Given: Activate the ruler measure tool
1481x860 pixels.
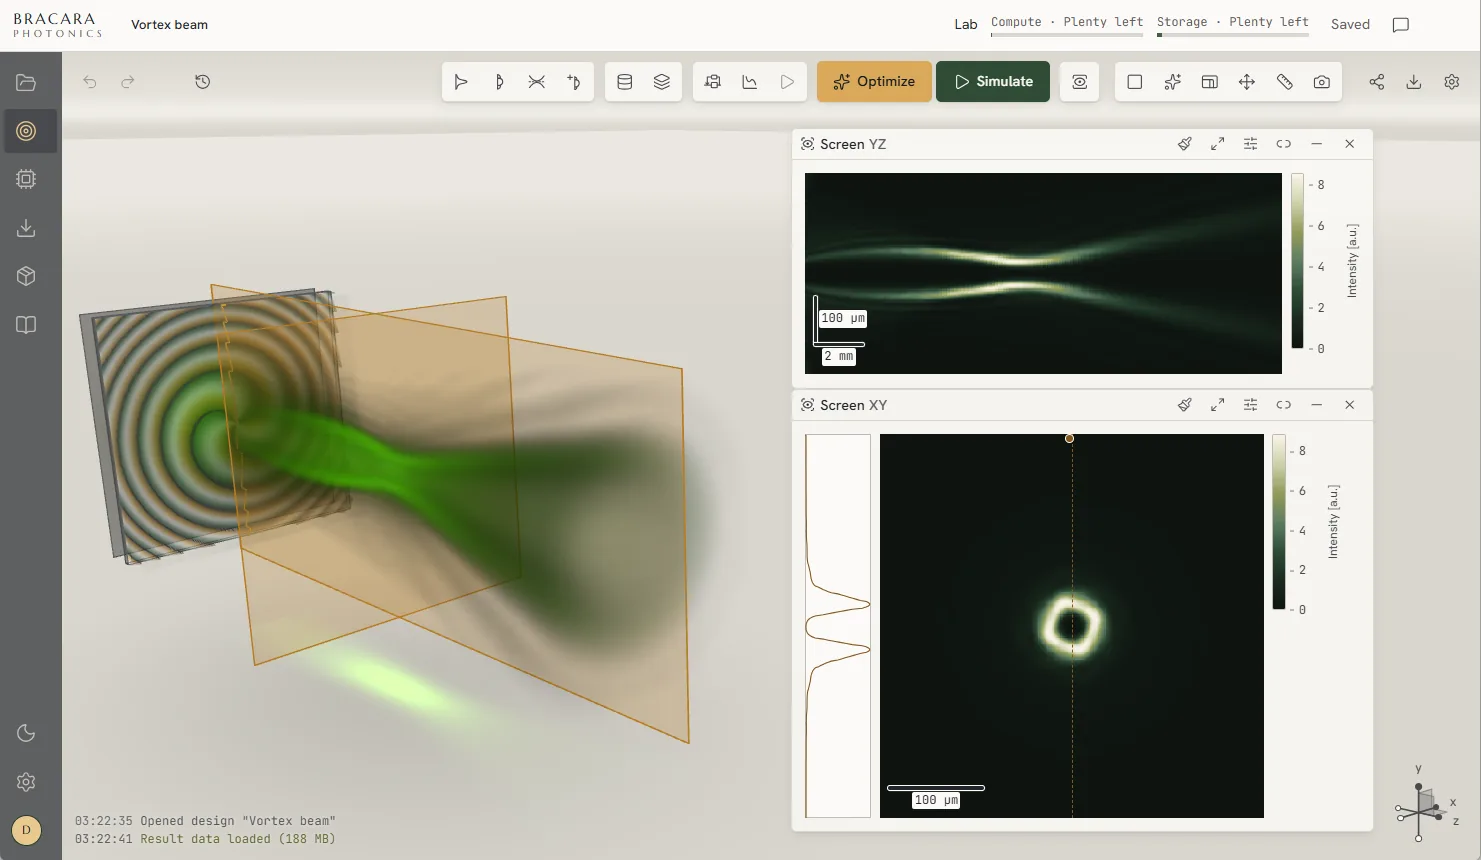Looking at the screenshot, I should coord(1285,82).
